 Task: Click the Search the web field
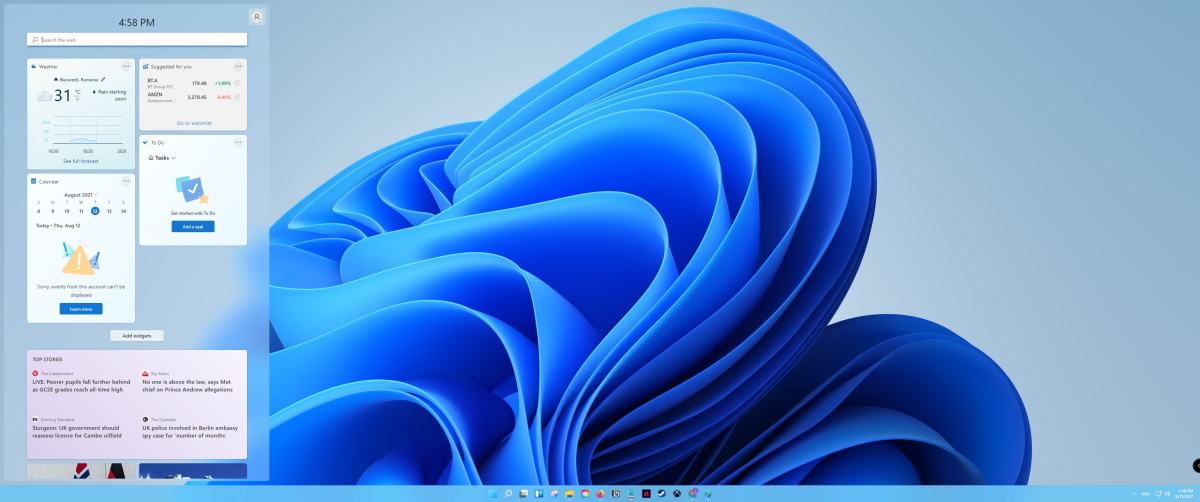tap(137, 40)
